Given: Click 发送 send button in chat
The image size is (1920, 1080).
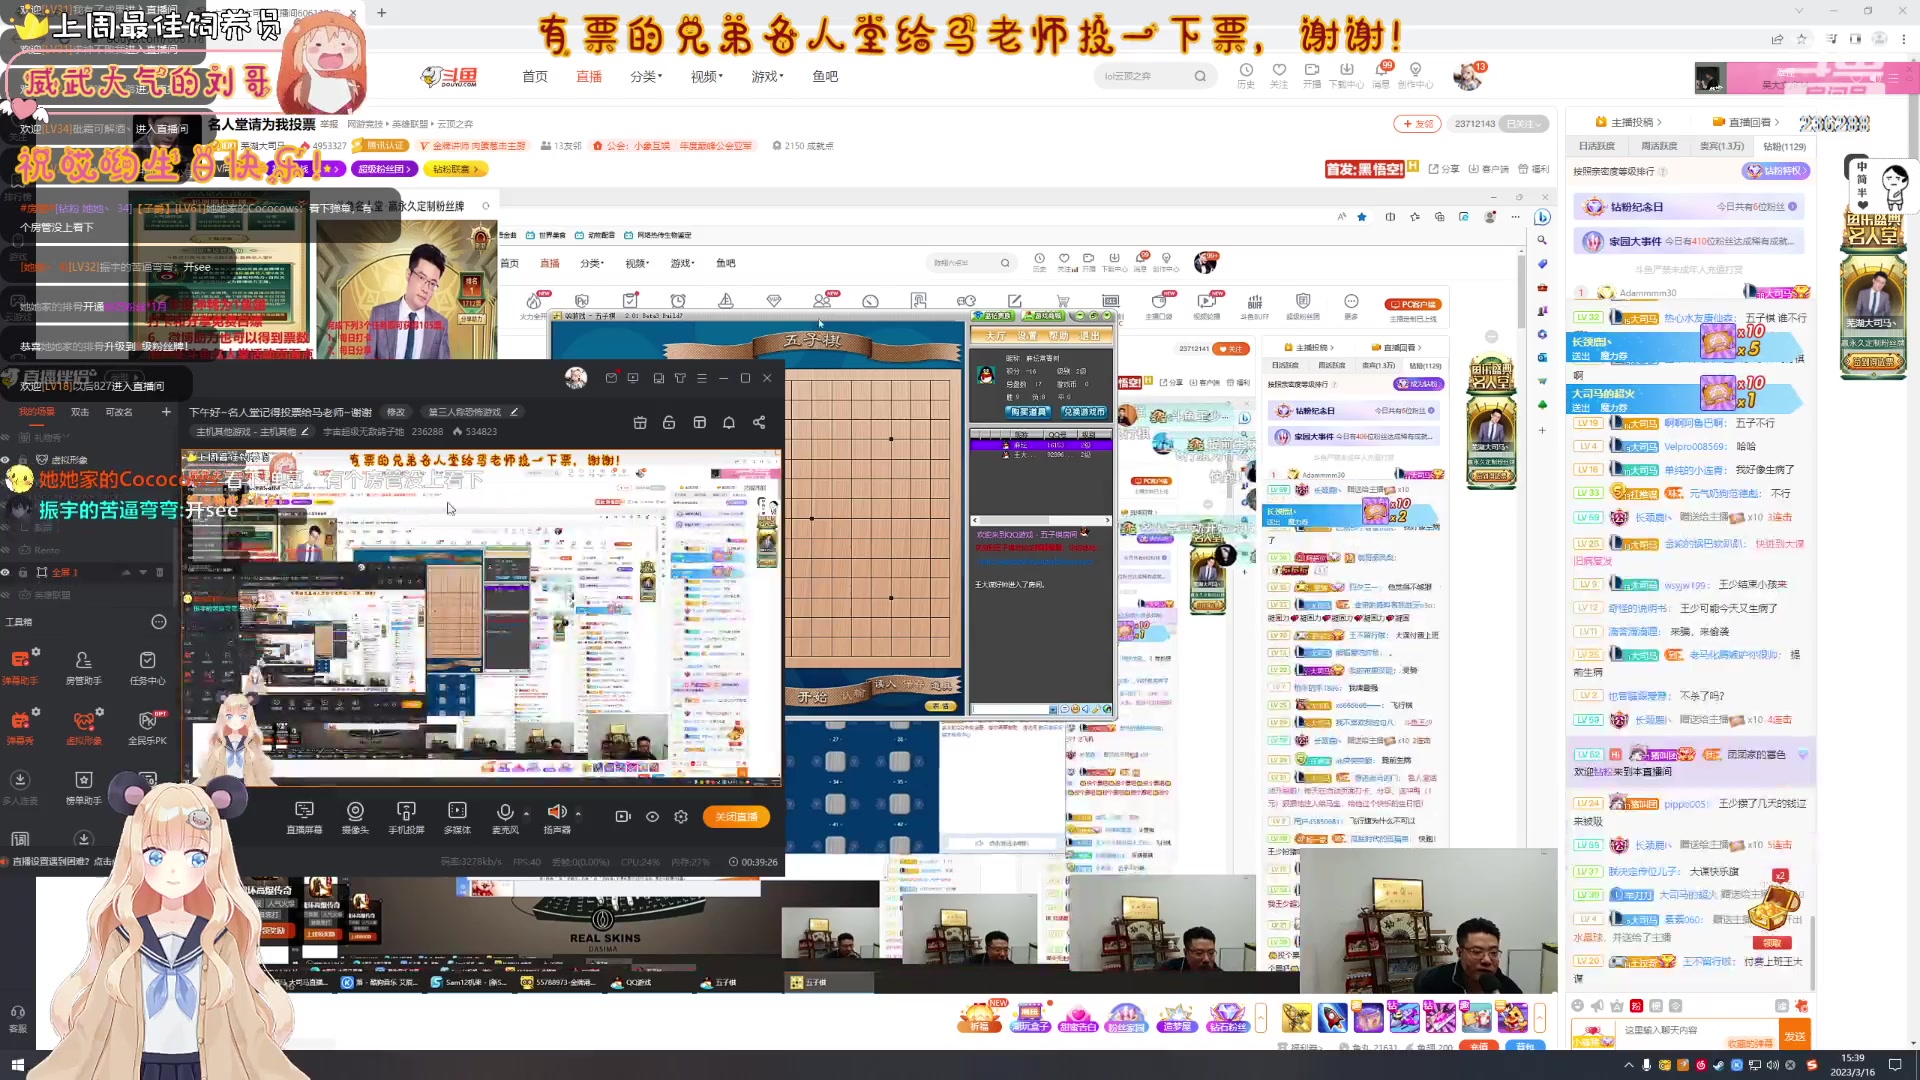Looking at the screenshot, I should click(x=1795, y=1035).
